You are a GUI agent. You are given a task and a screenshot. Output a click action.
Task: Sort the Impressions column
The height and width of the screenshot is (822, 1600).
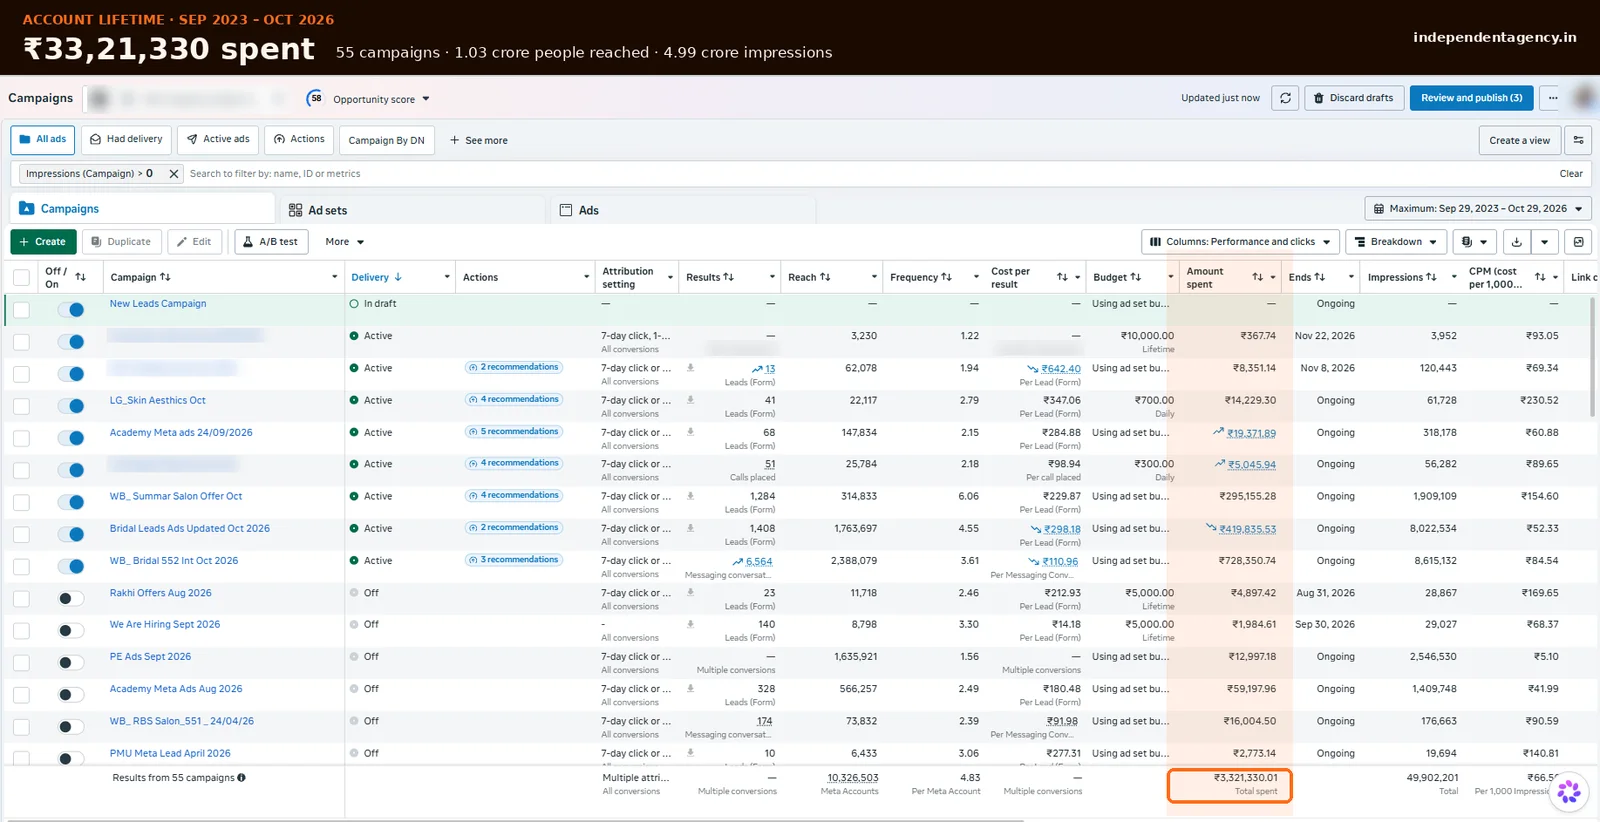[x=1431, y=277]
